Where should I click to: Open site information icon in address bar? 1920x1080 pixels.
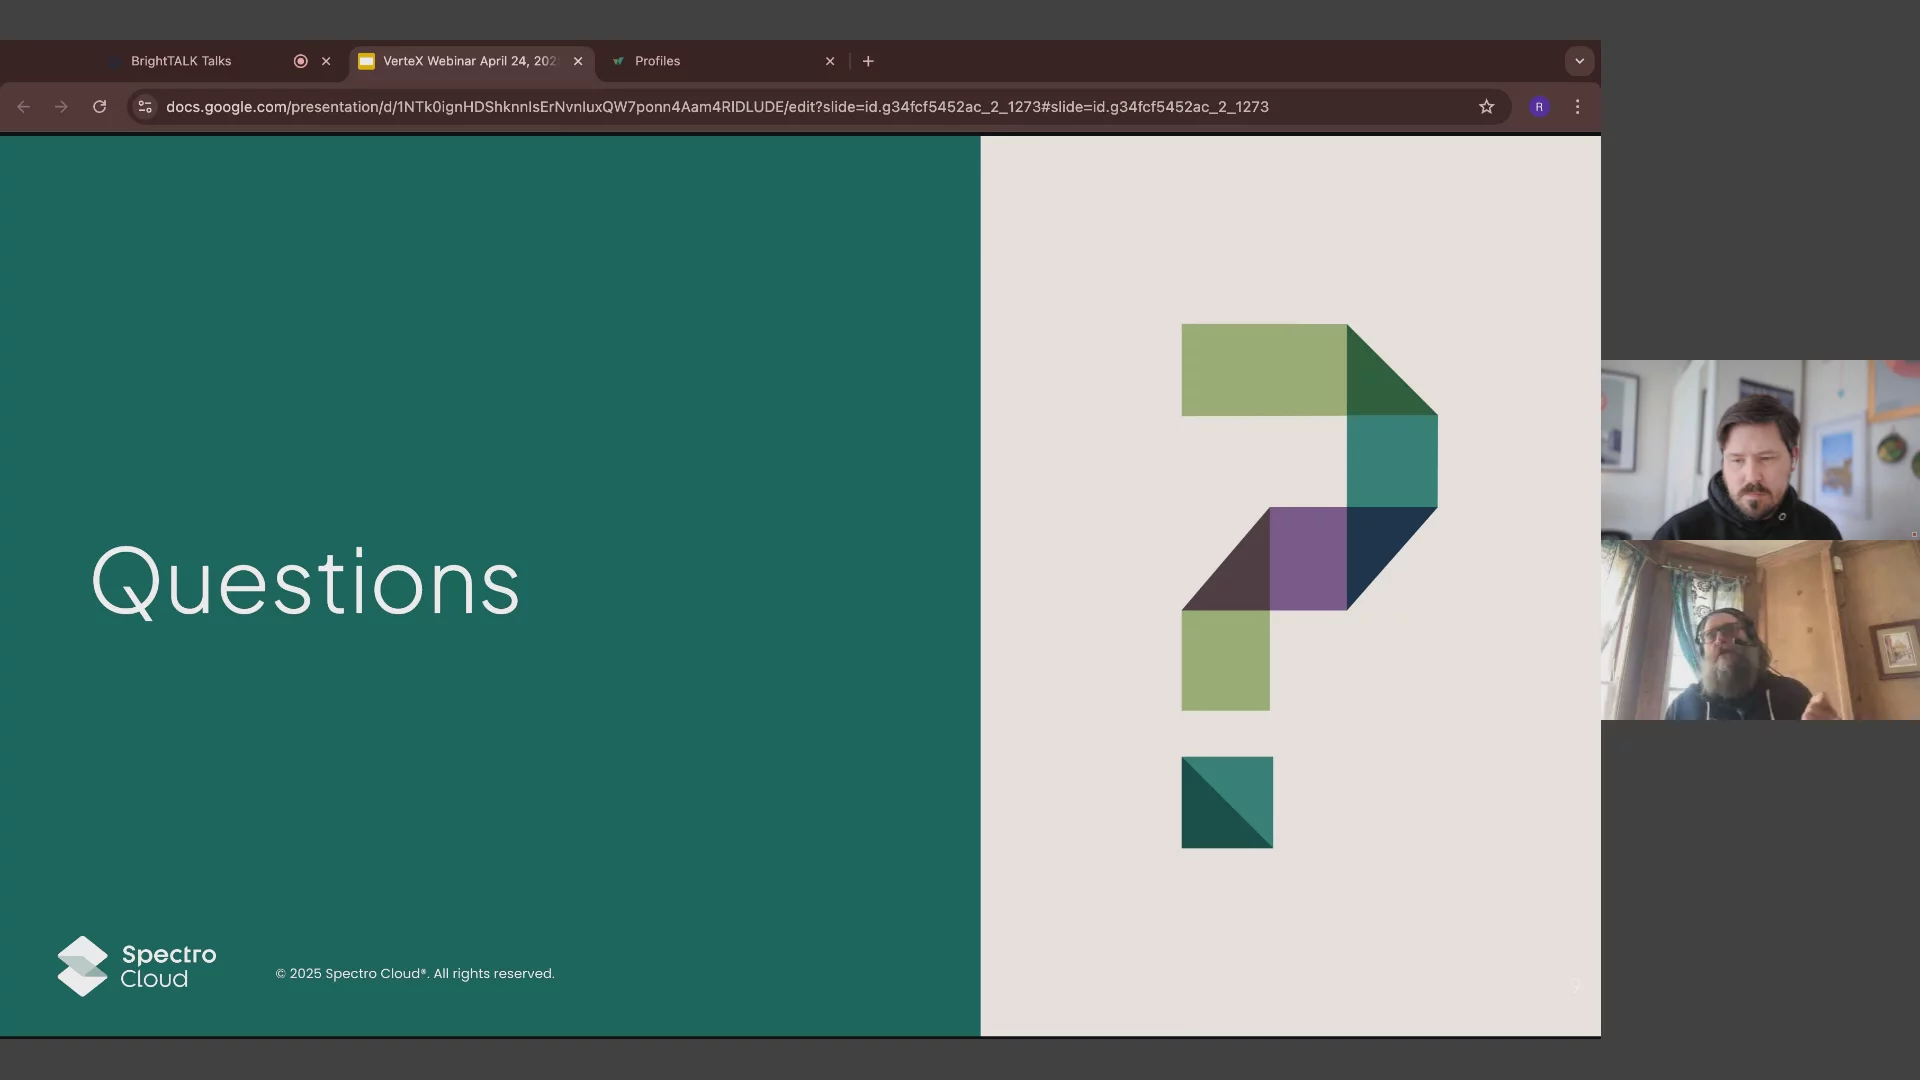tap(145, 107)
